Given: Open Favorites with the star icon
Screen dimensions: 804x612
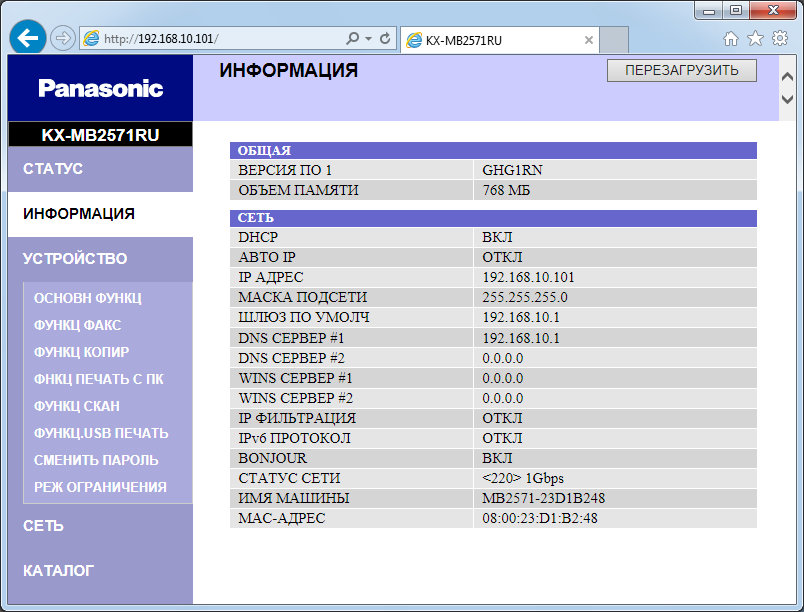Looking at the screenshot, I should (x=755, y=38).
